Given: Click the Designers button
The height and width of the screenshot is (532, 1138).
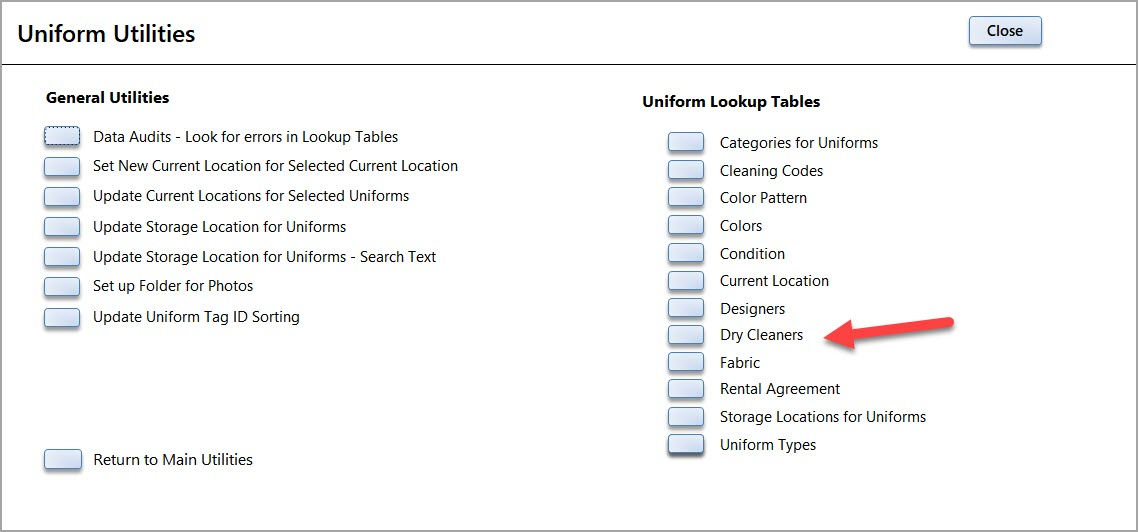Looking at the screenshot, I should pyautogui.click(x=686, y=309).
